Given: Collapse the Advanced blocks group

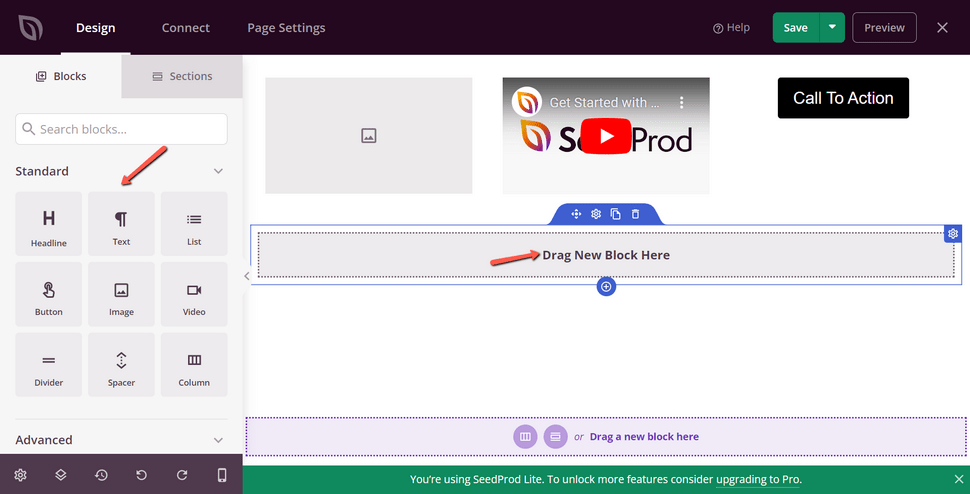Looking at the screenshot, I should pos(218,440).
